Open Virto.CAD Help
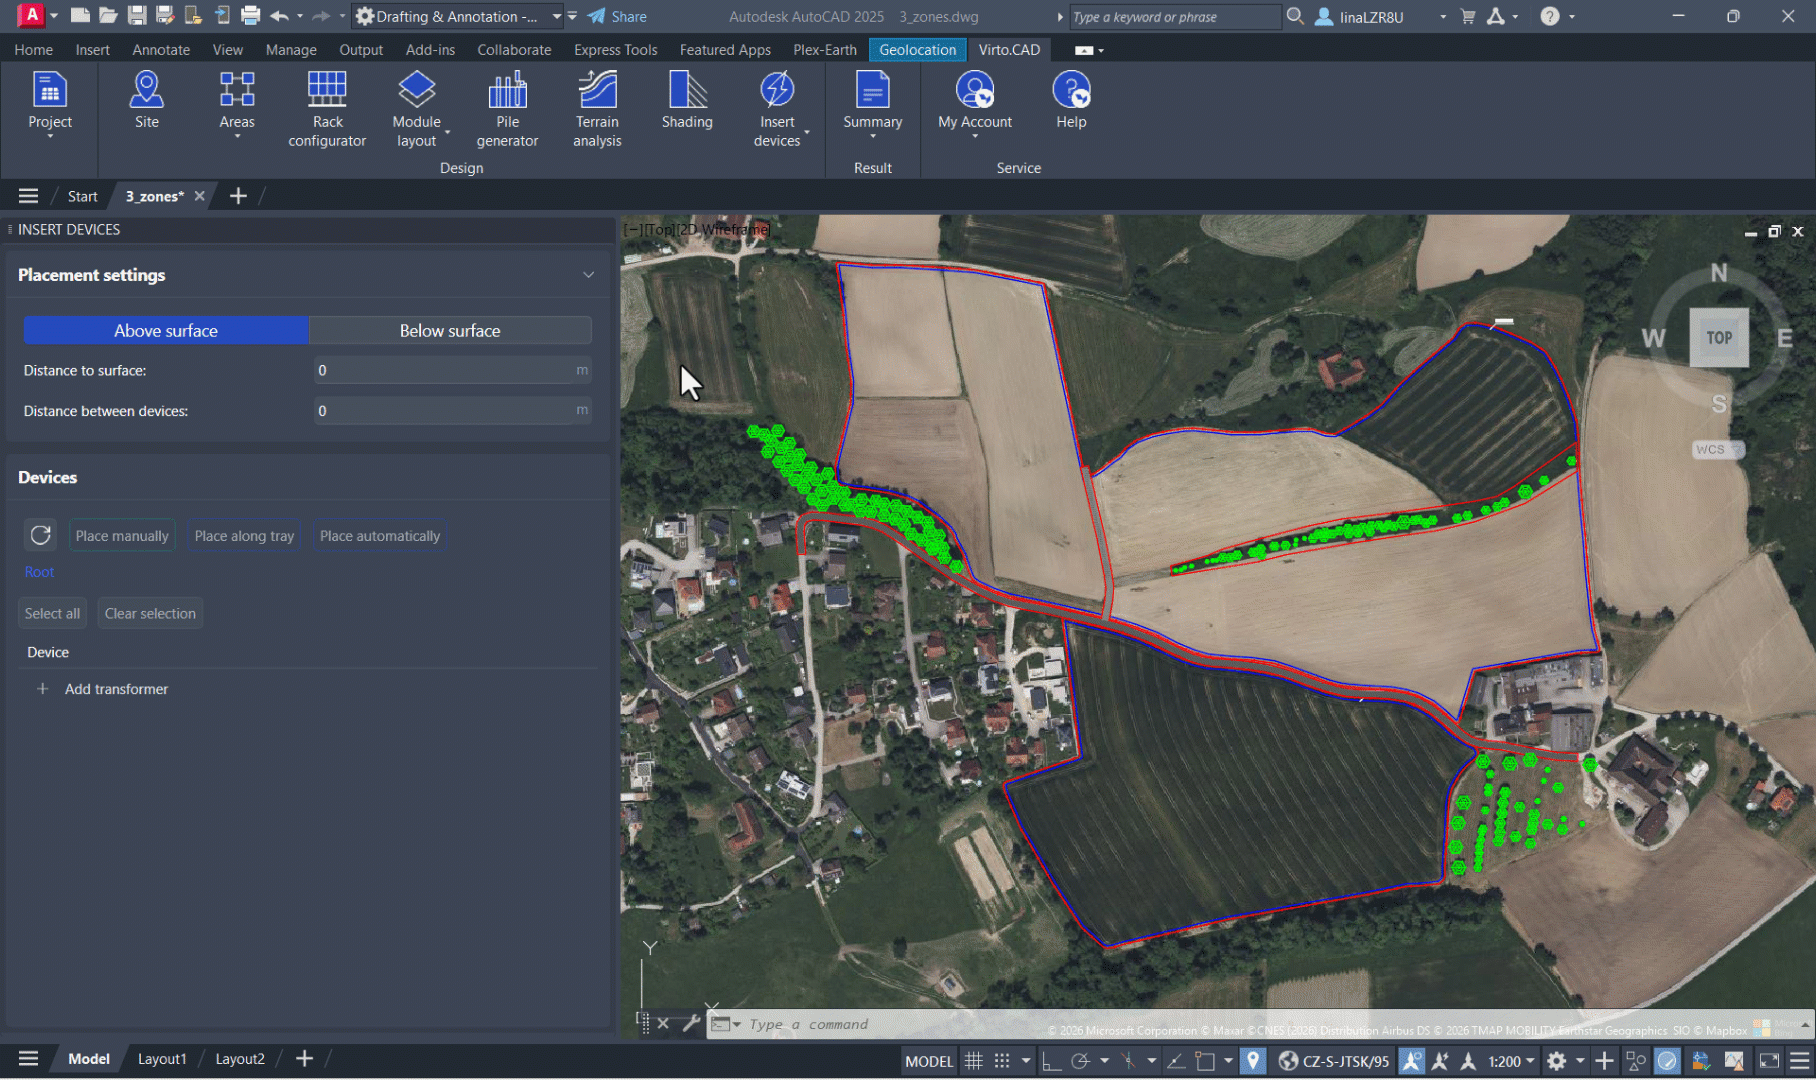Image resolution: width=1816 pixels, height=1080 pixels. point(1071,100)
